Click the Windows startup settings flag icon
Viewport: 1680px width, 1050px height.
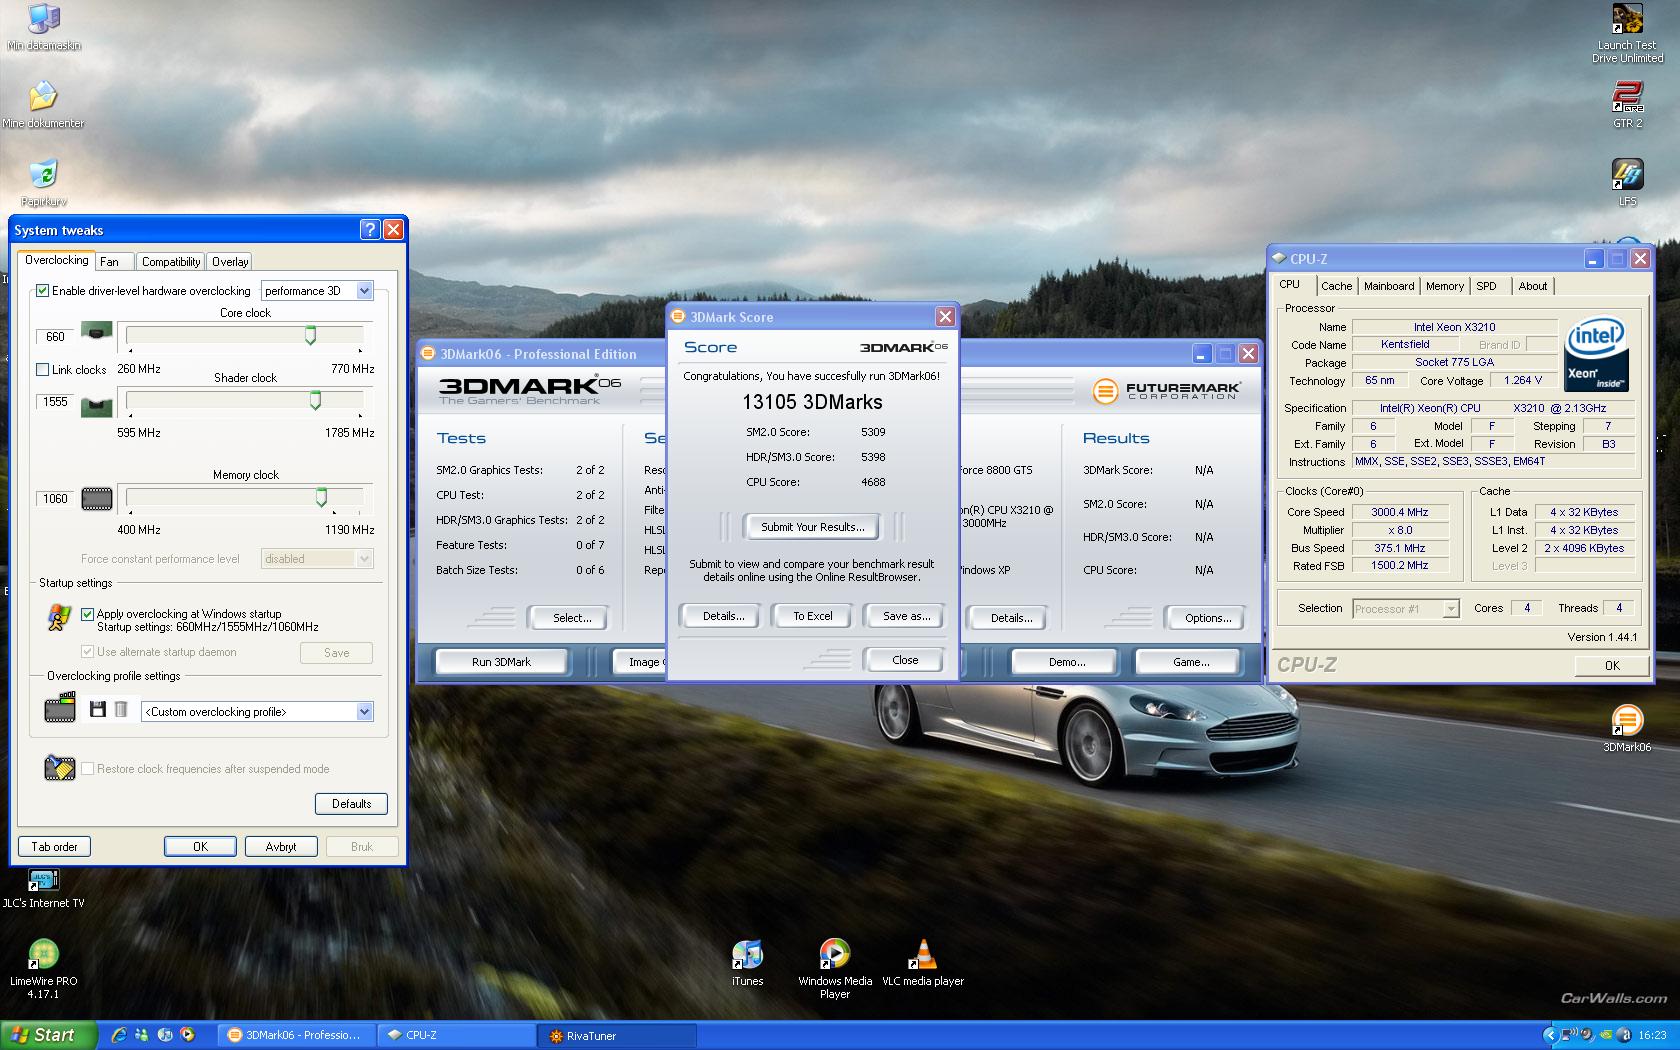60,617
